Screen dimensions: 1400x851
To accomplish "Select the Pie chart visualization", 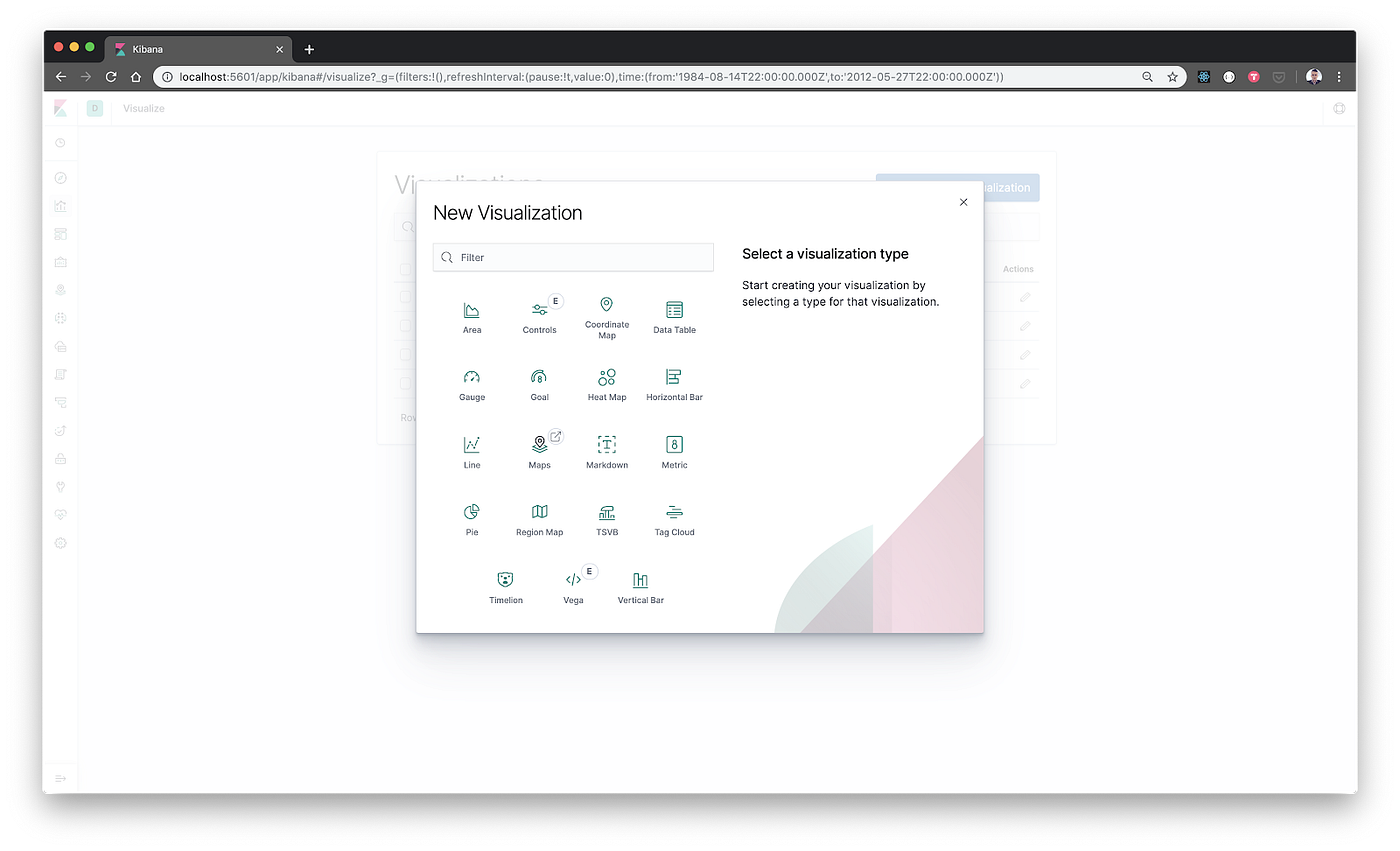I will (x=472, y=520).
